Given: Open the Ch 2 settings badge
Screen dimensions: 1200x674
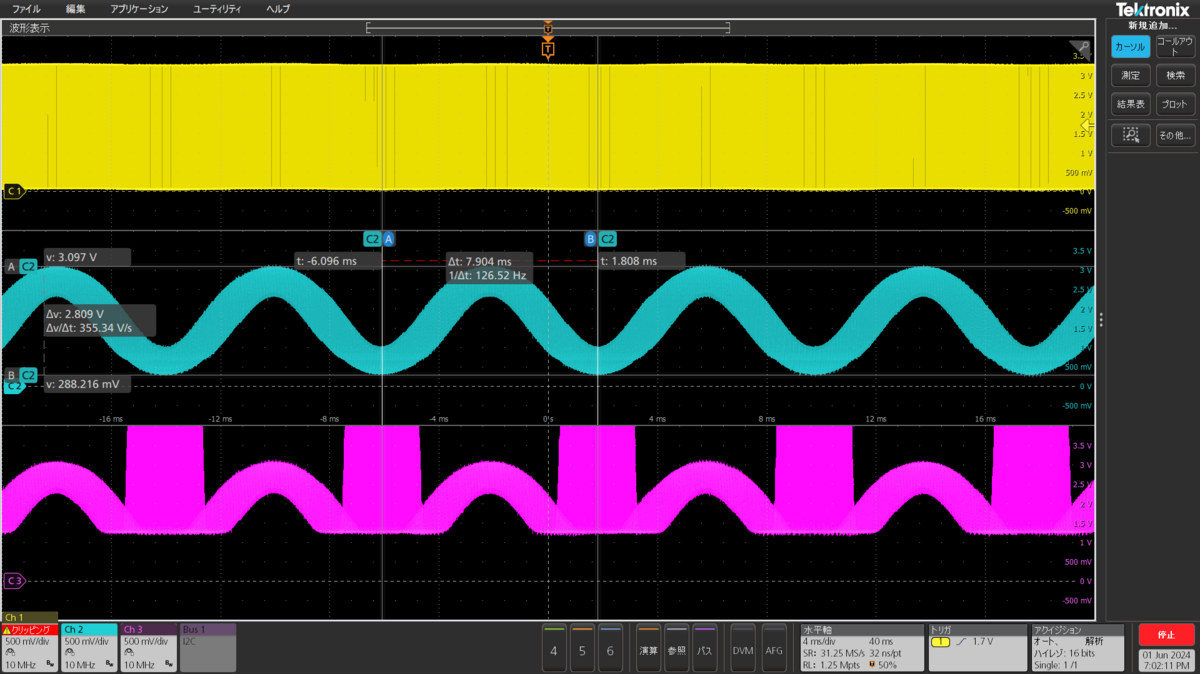Looking at the screenshot, I should (88, 648).
